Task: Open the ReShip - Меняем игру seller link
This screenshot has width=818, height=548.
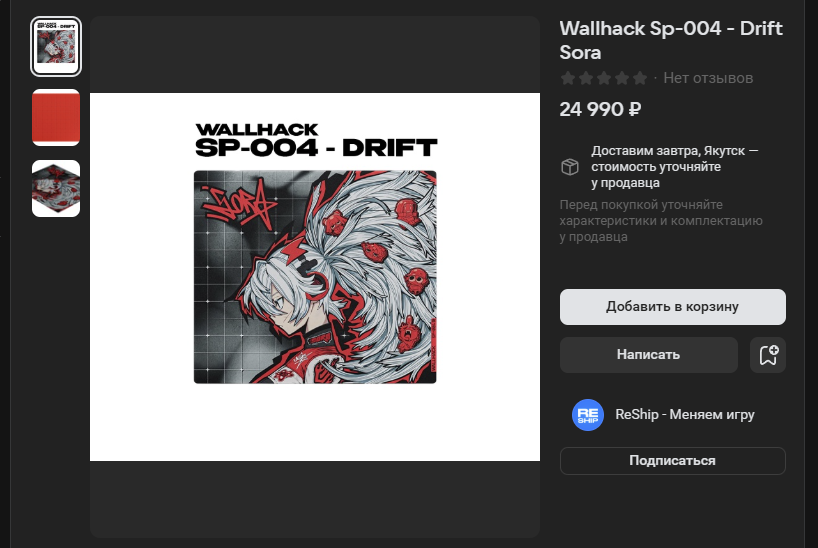Action: click(x=684, y=415)
